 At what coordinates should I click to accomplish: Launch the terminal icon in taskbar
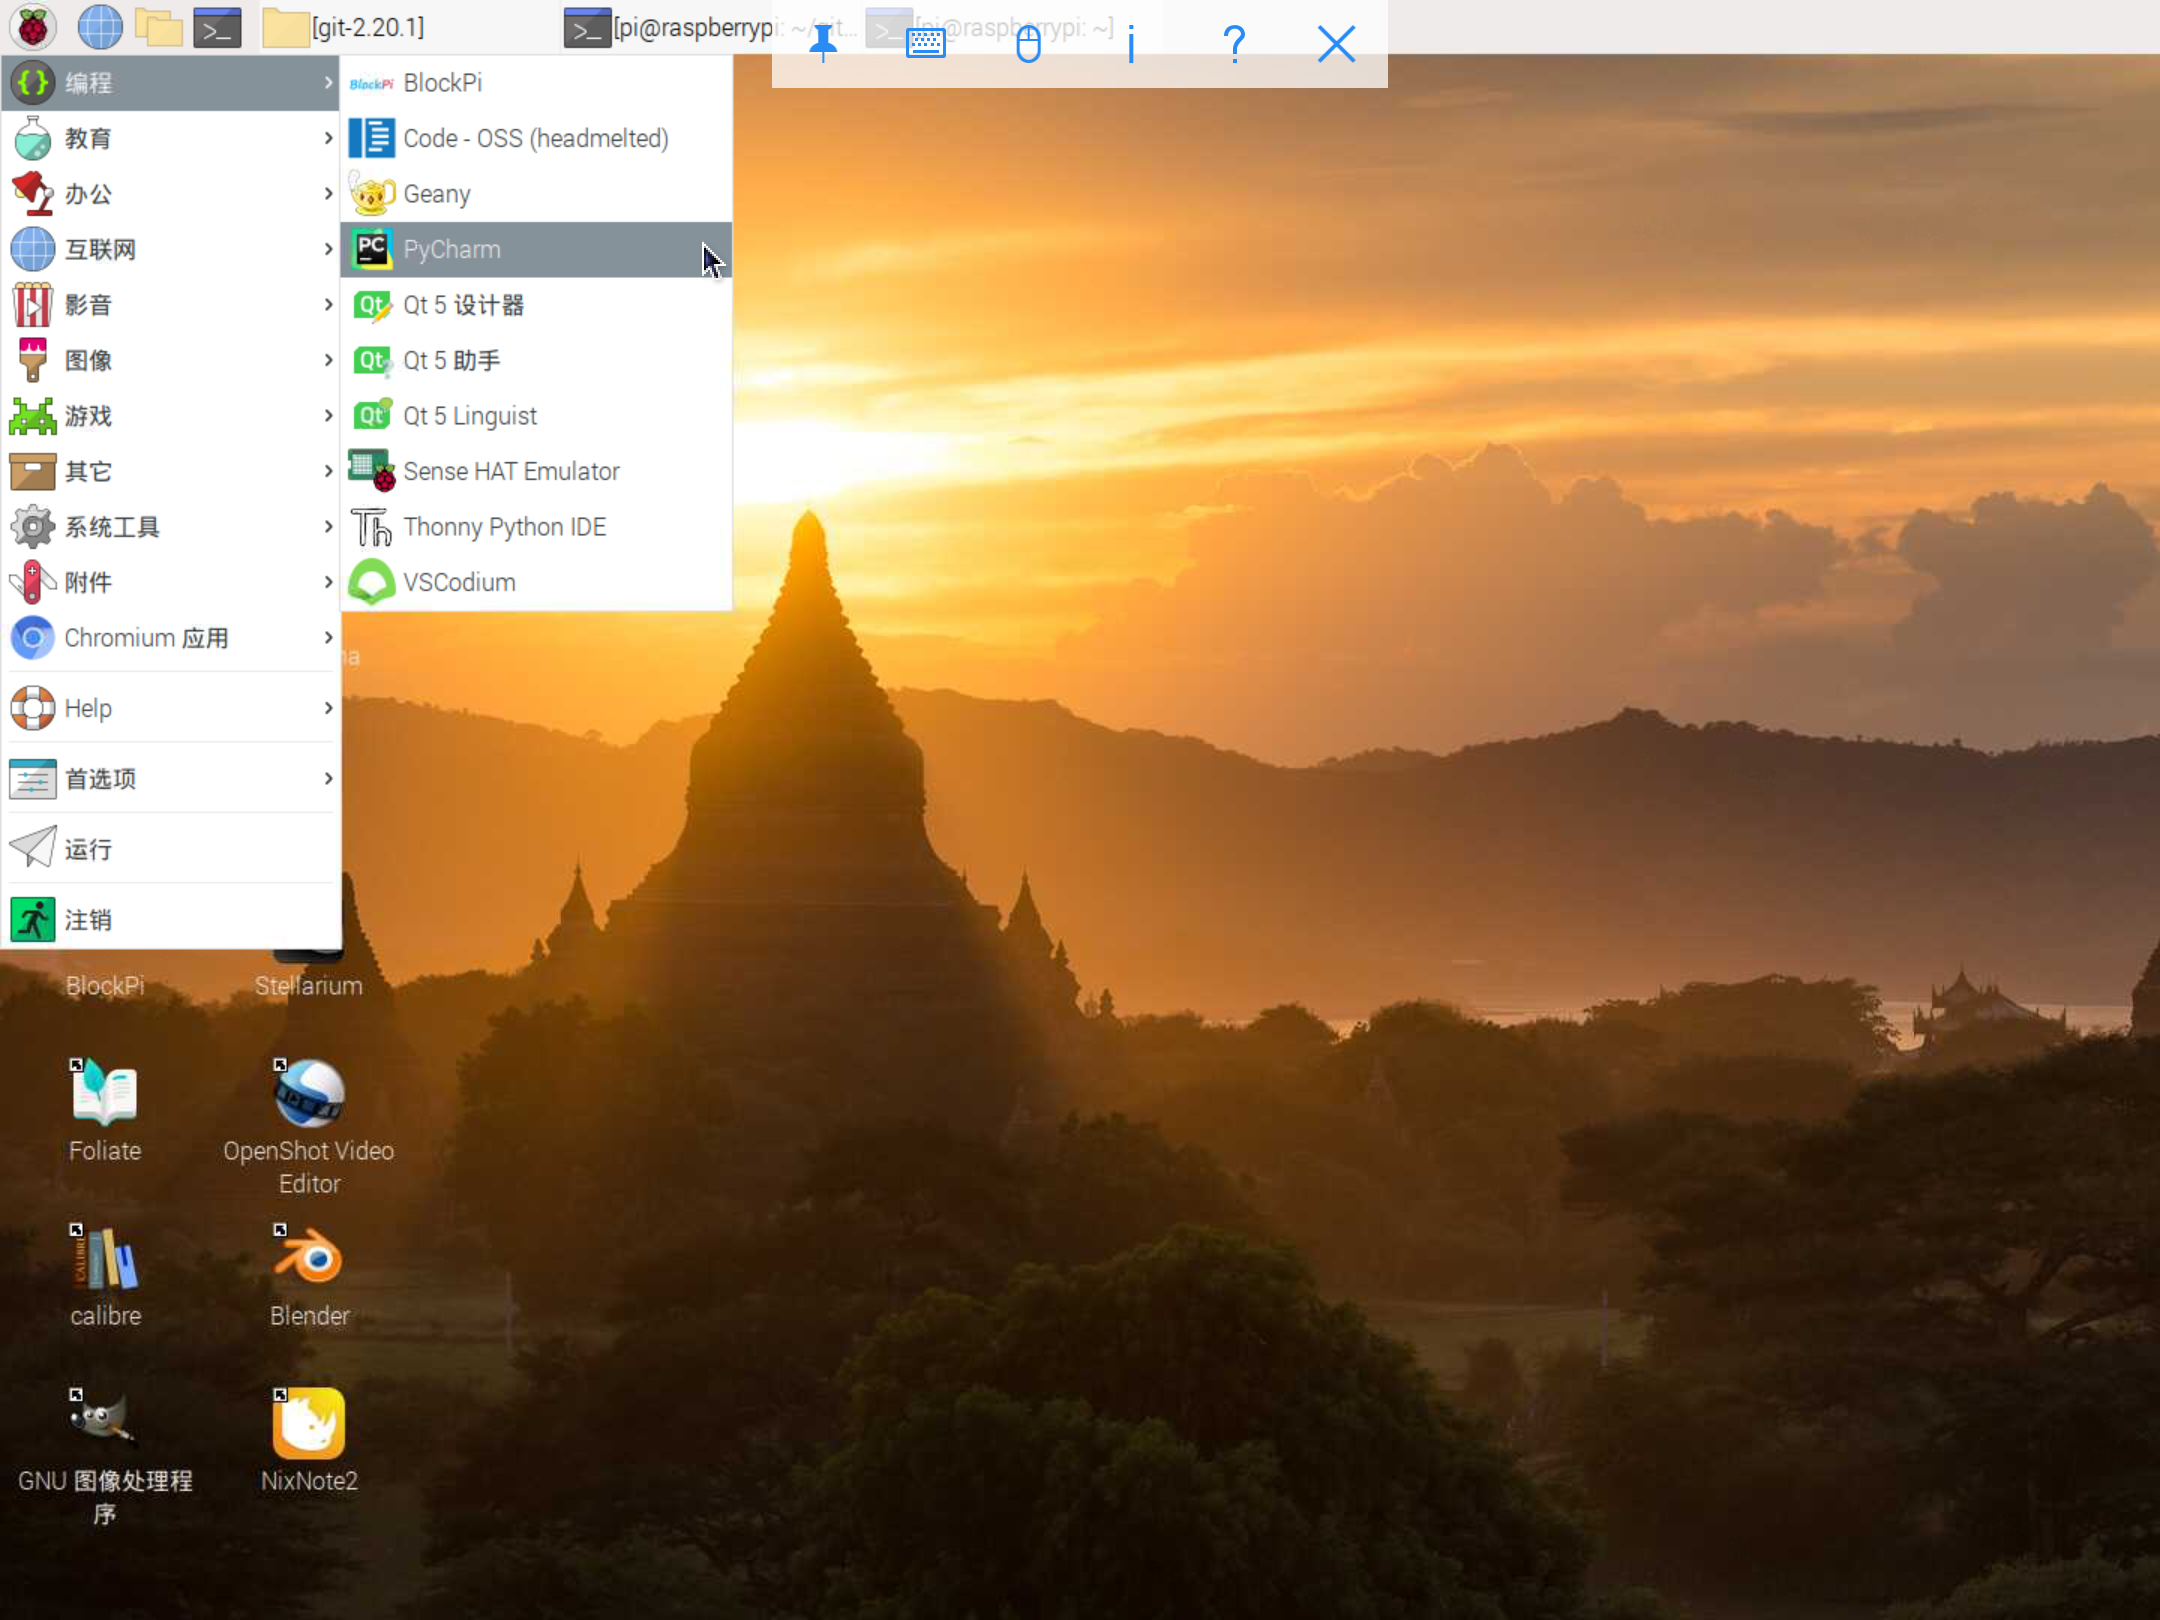pos(217,27)
